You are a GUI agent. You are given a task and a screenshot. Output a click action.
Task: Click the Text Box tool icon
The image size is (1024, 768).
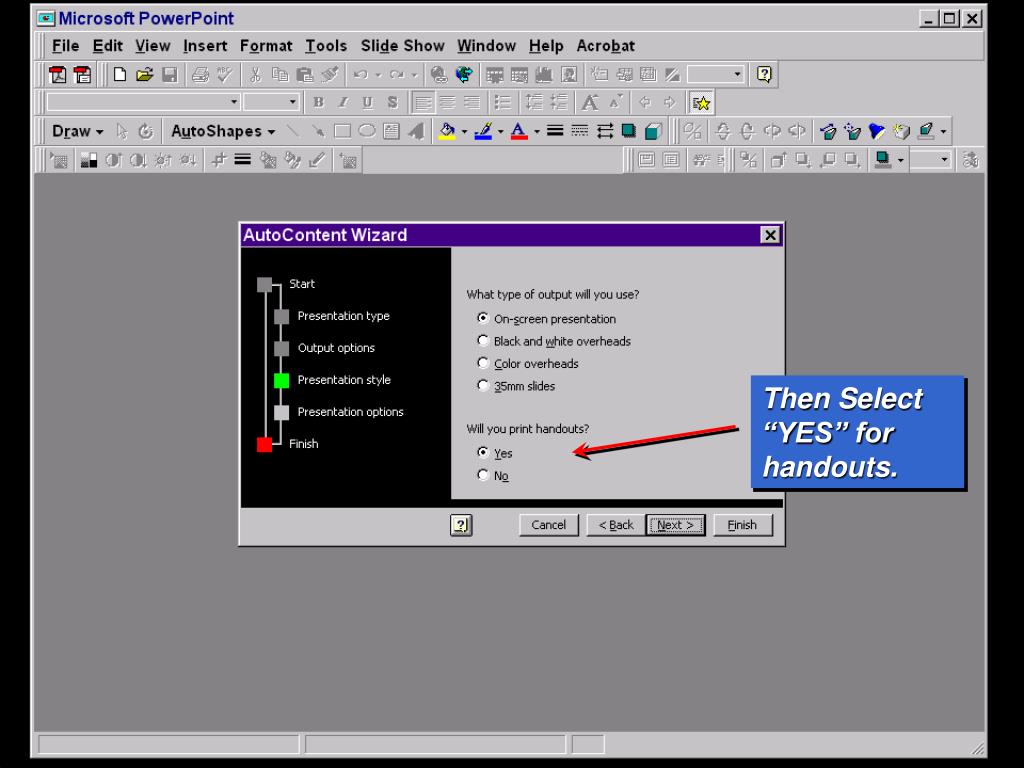point(391,131)
